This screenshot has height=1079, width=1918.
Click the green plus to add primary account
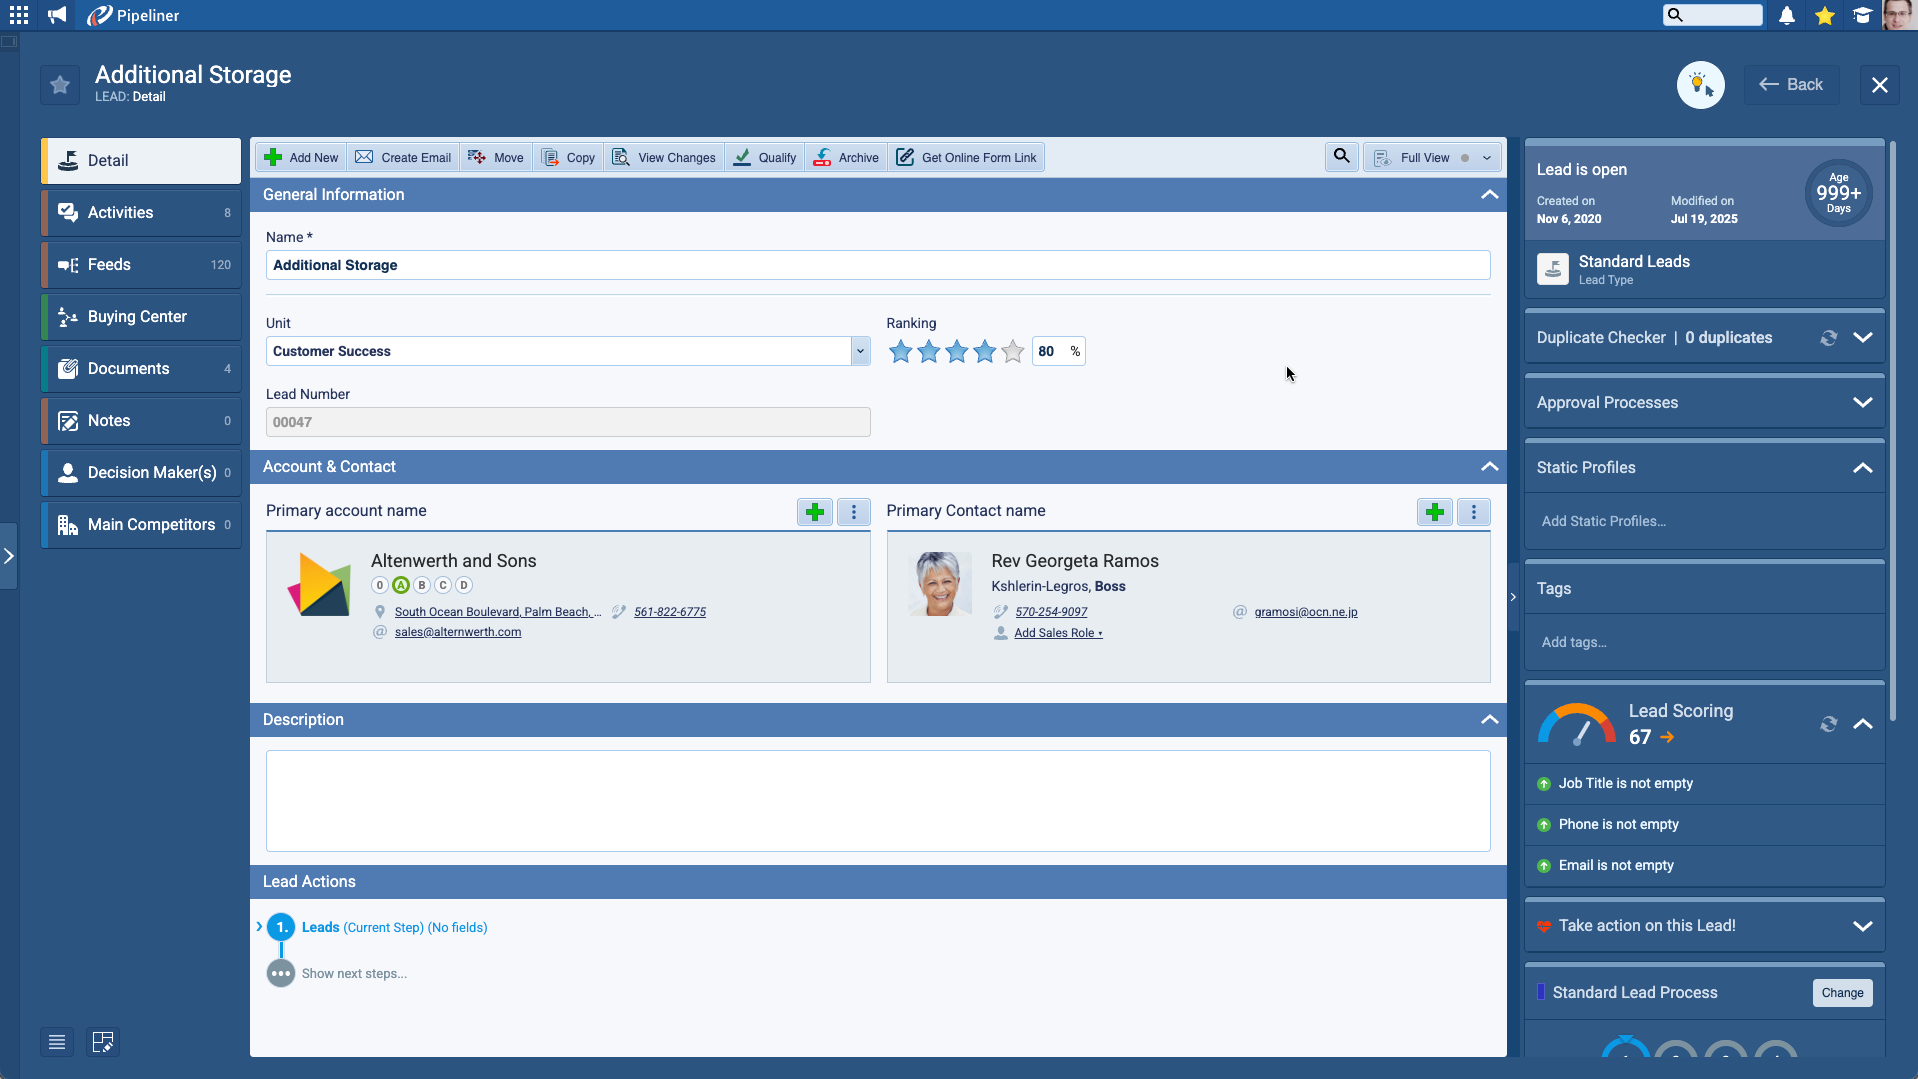[x=814, y=512]
